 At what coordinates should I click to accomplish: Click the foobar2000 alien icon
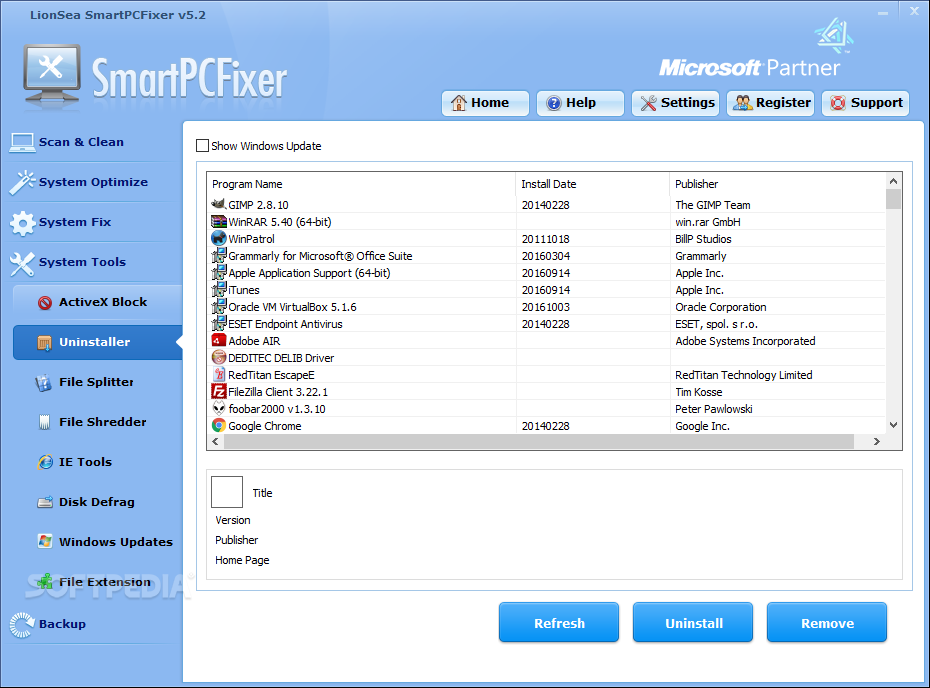tap(219, 409)
